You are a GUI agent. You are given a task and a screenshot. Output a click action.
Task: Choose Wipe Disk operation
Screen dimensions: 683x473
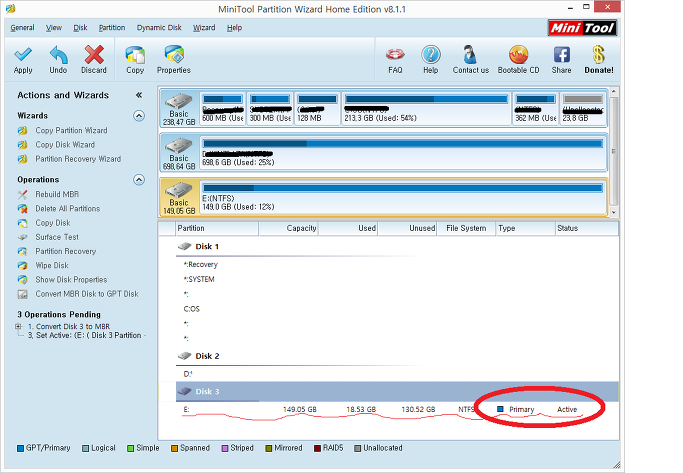[x=52, y=265]
